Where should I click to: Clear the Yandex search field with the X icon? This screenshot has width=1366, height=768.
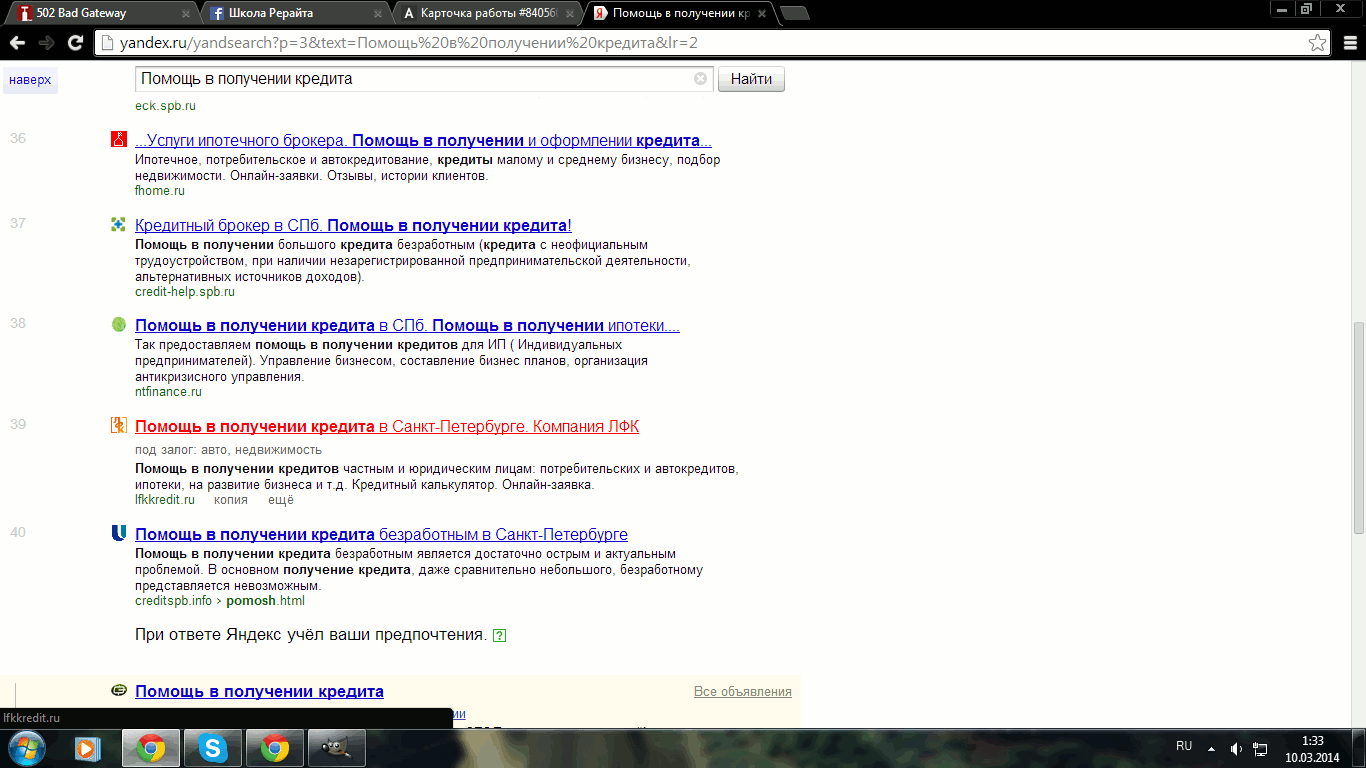tap(700, 79)
